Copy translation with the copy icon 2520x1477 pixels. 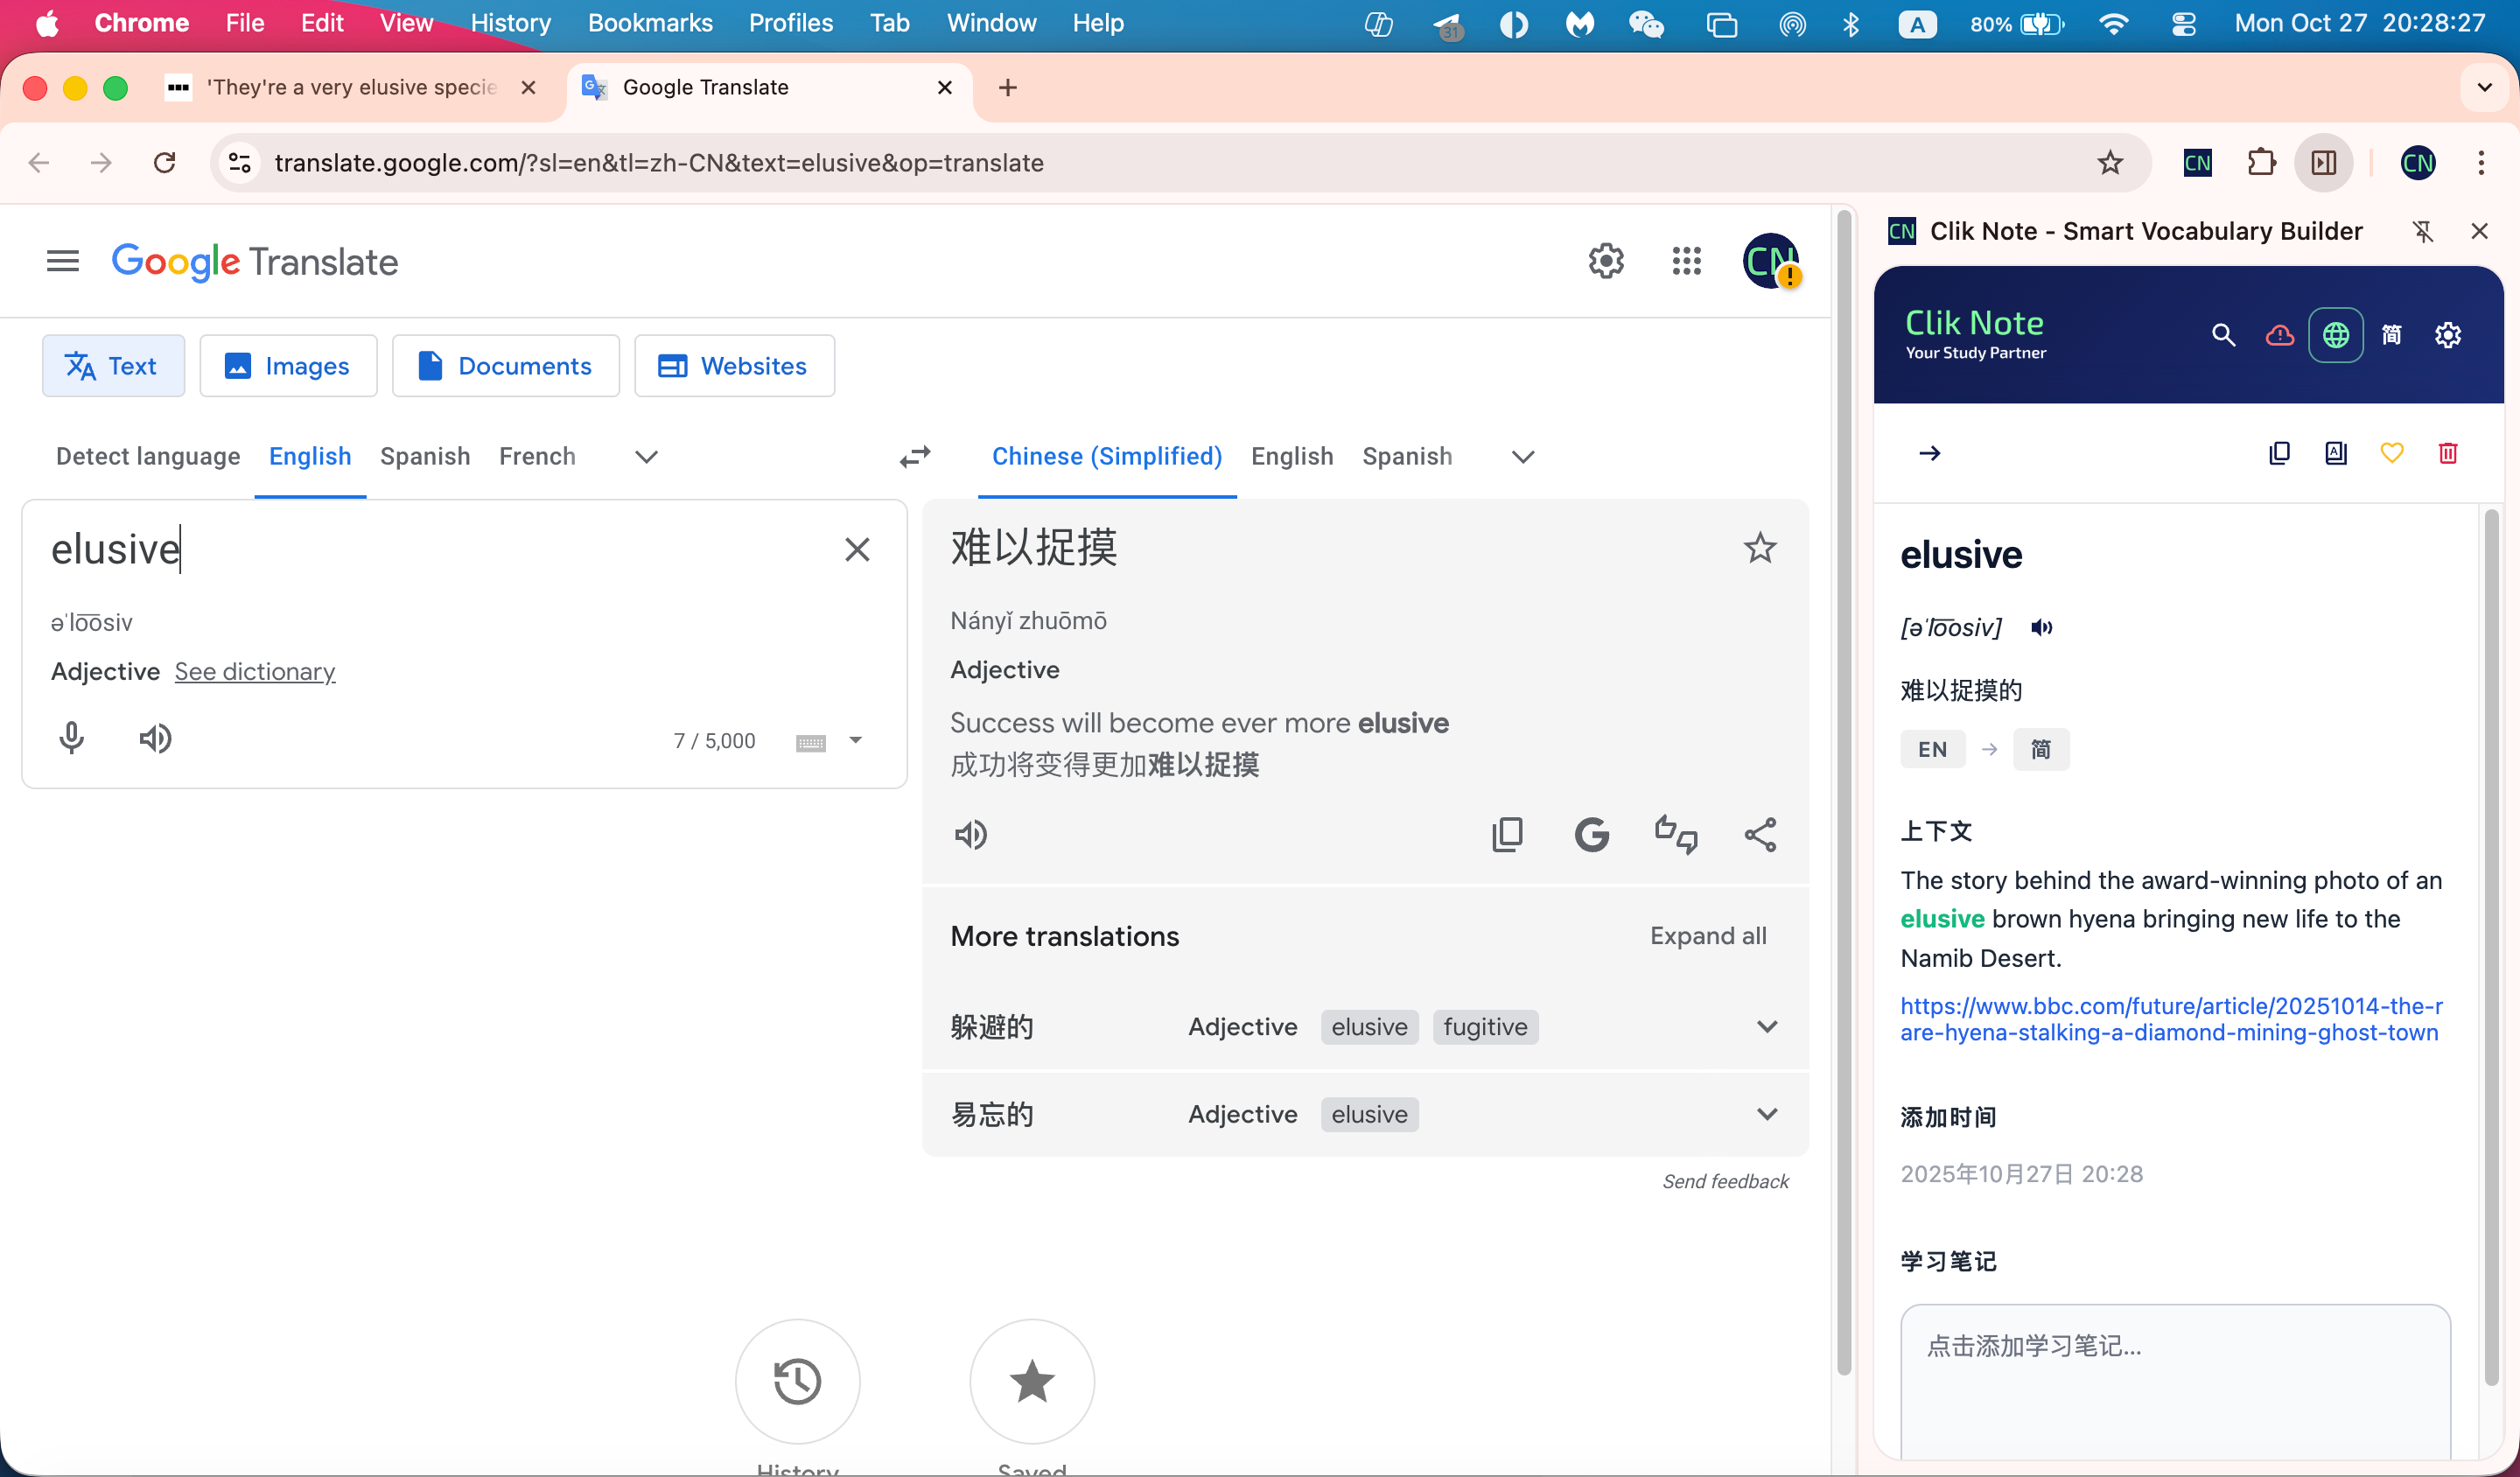[x=1507, y=834]
